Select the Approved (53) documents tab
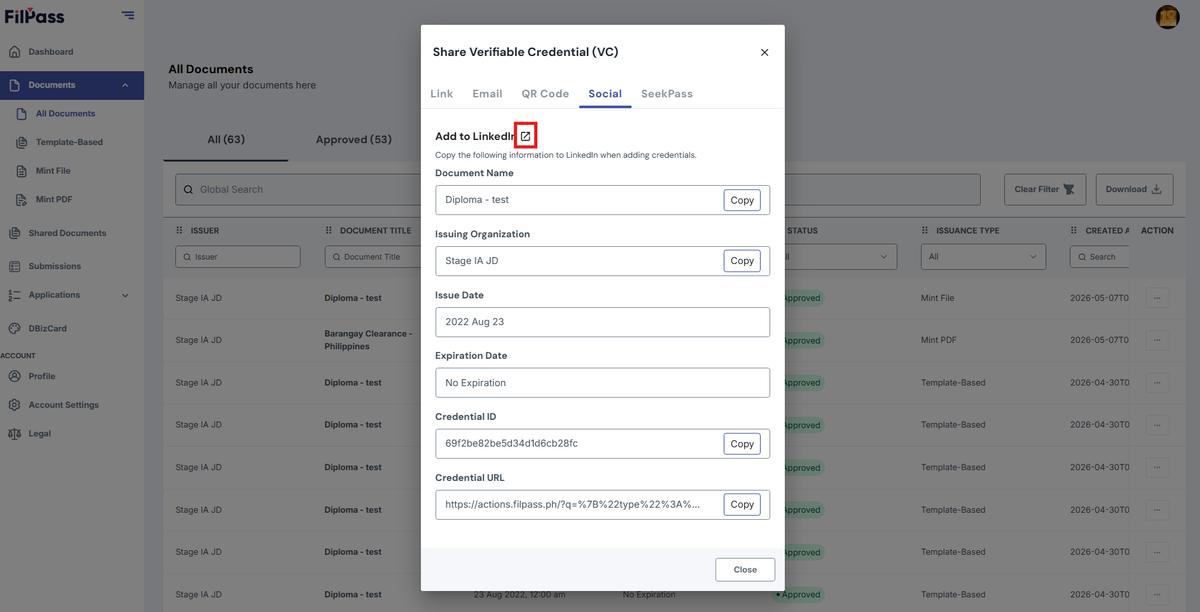 pyautogui.click(x=354, y=140)
